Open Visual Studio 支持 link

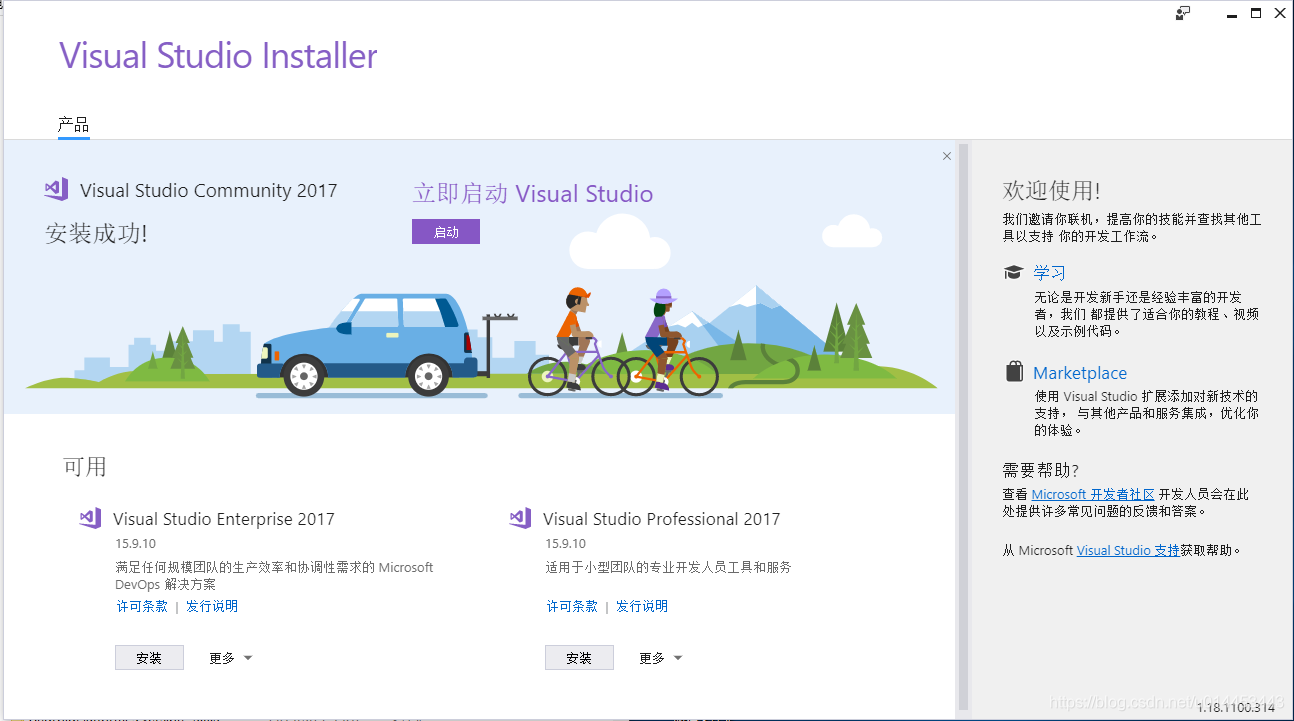click(x=1128, y=550)
